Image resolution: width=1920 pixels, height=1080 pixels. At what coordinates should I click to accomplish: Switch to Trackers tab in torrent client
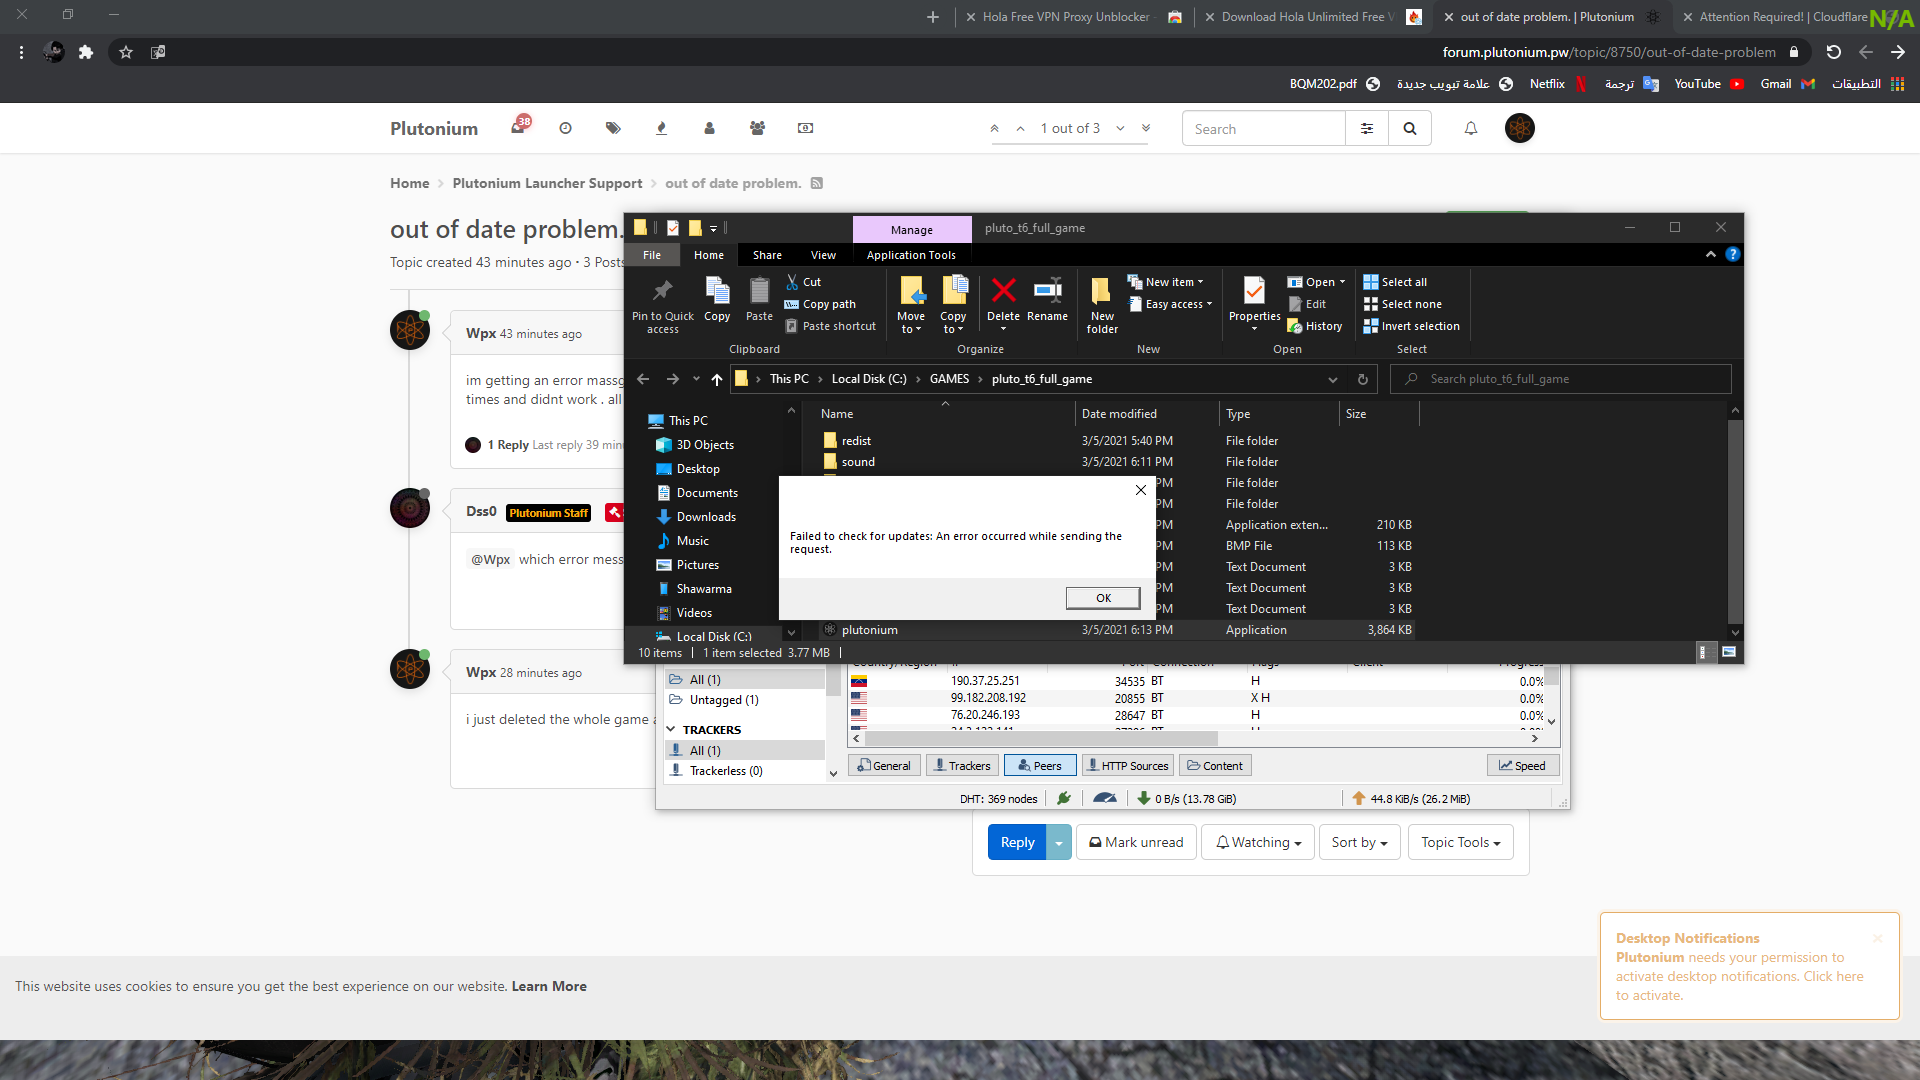point(961,766)
